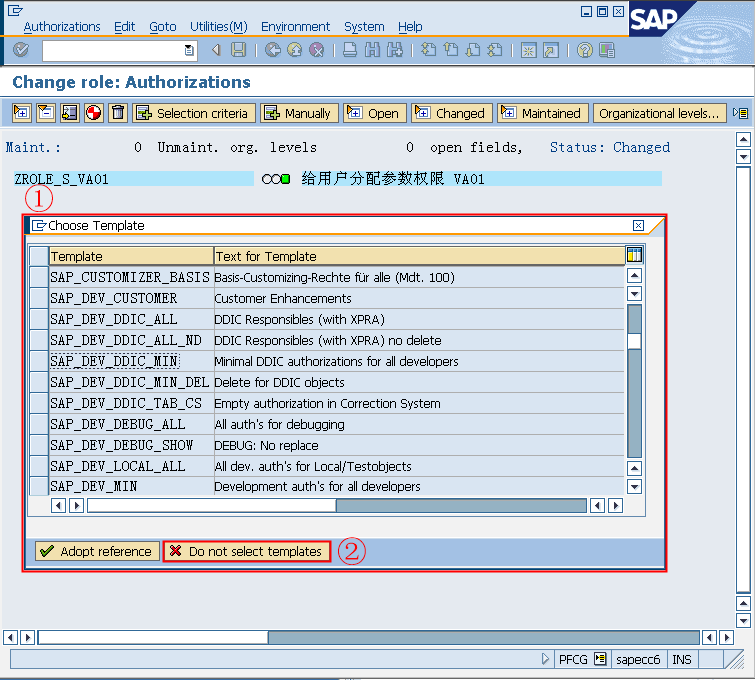This screenshot has width=755, height=680.
Task: Click the yellow Exit arrow icon
Action: (295, 50)
